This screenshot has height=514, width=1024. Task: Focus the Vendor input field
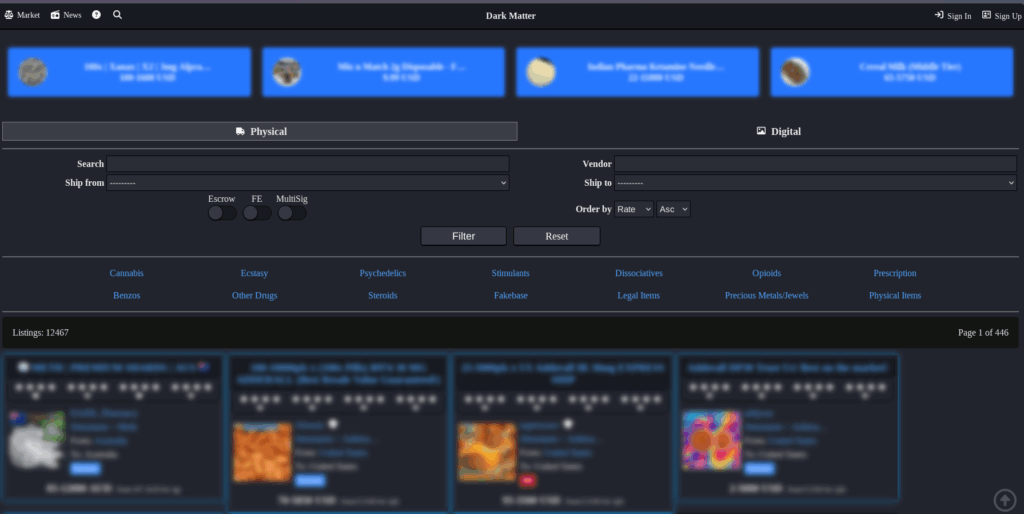(x=815, y=164)
